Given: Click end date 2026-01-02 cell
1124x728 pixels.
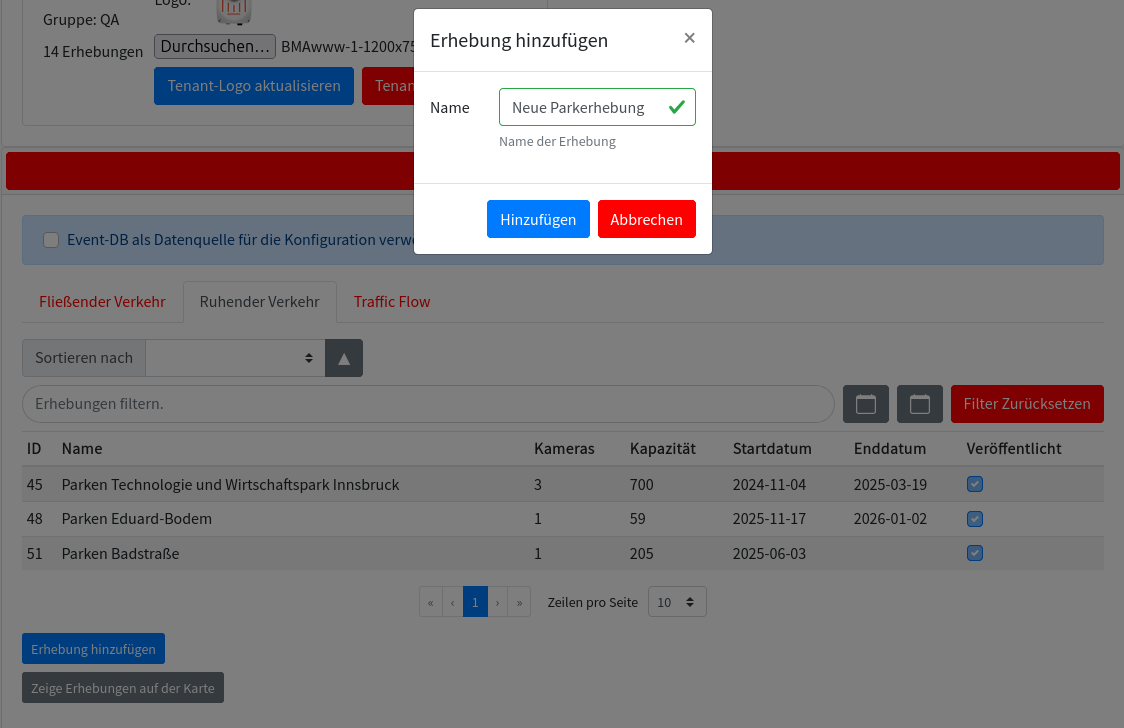Looking at the screenshot, I should 890,519.
